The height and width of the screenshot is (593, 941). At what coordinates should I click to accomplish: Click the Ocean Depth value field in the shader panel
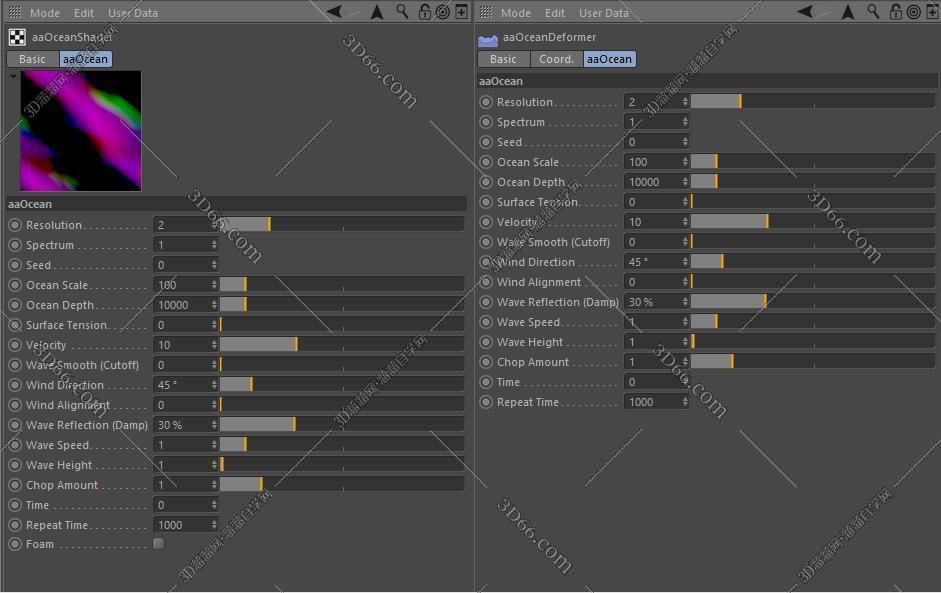click(x=181, y=305)
